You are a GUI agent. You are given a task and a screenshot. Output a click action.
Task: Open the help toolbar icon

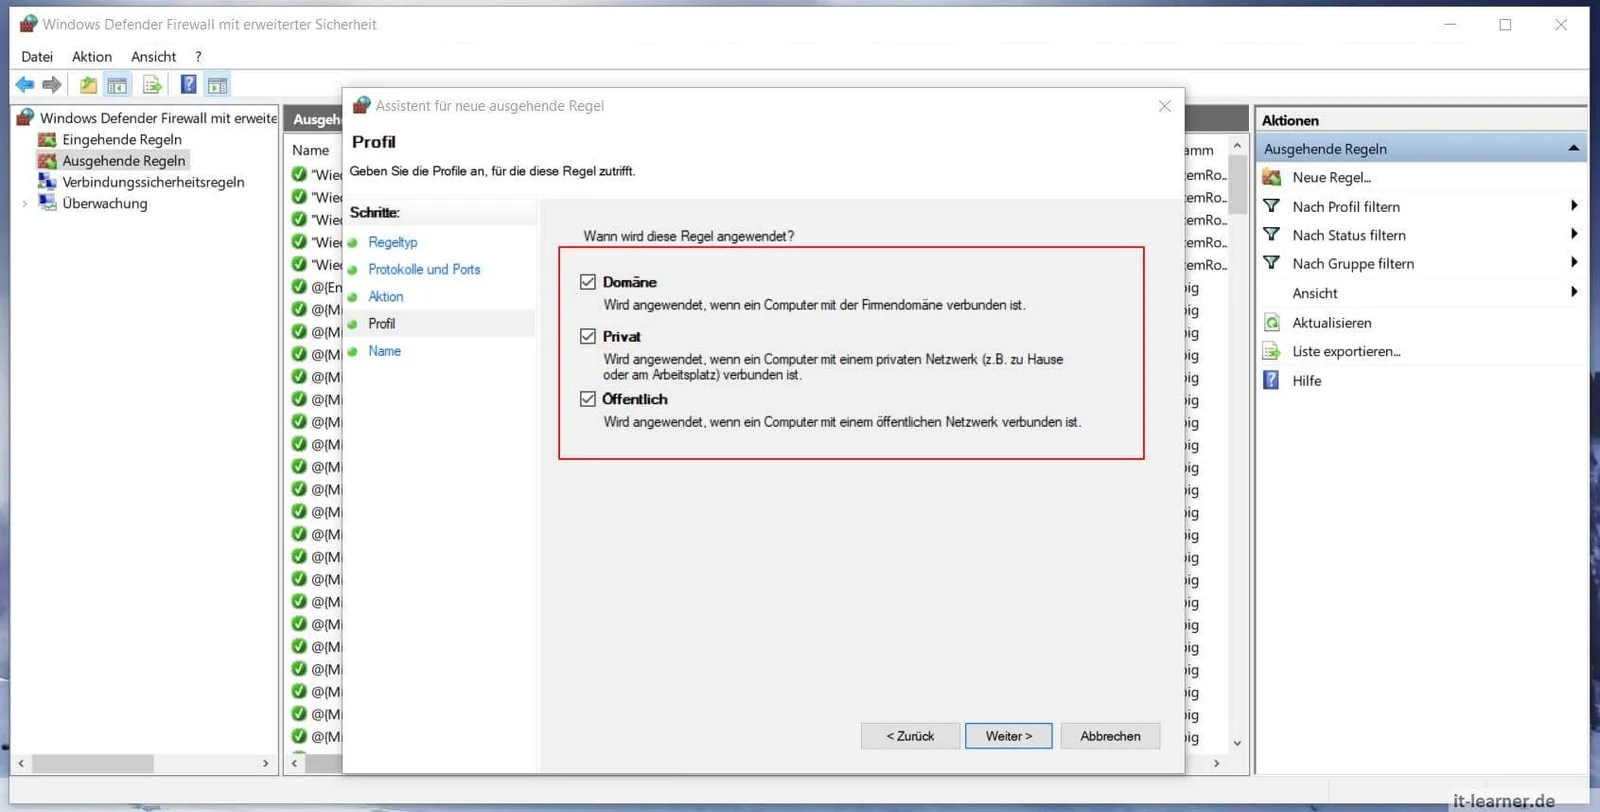point(188,85)
